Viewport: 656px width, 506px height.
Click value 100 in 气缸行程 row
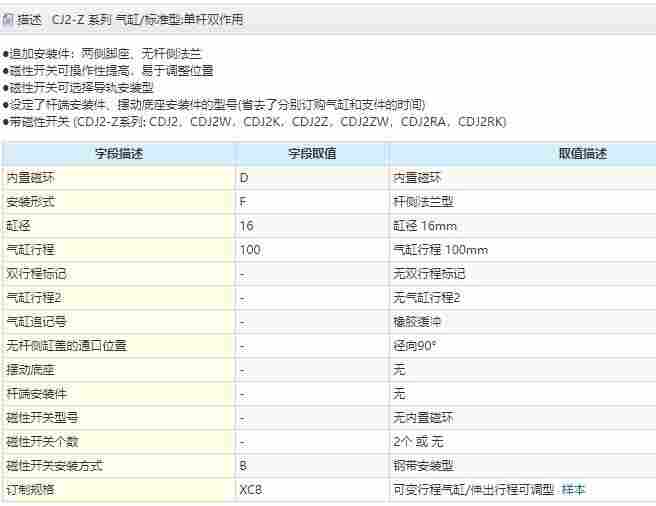click(312, 250)
